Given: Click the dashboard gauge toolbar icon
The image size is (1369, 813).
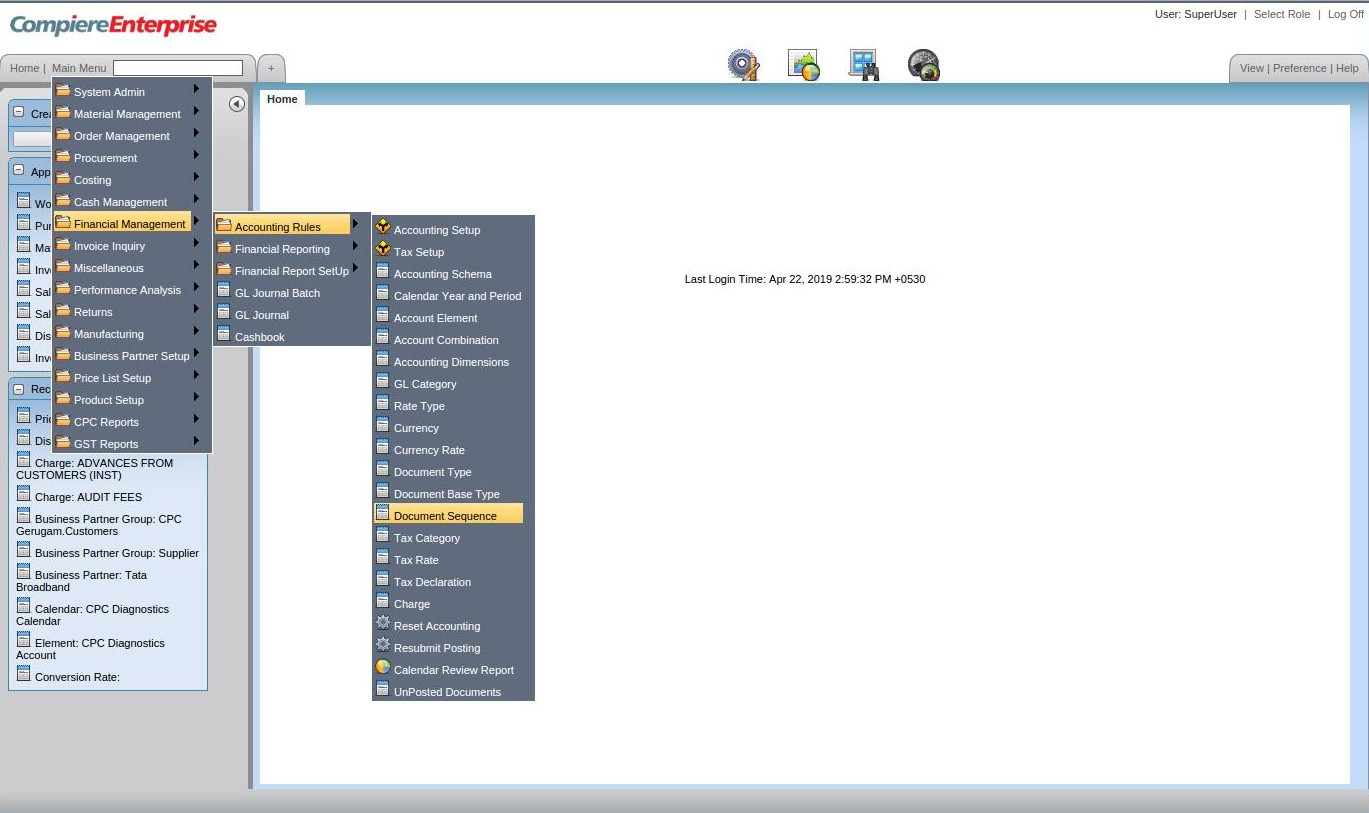Looking at the screenshot, I should tap(924, 65).
